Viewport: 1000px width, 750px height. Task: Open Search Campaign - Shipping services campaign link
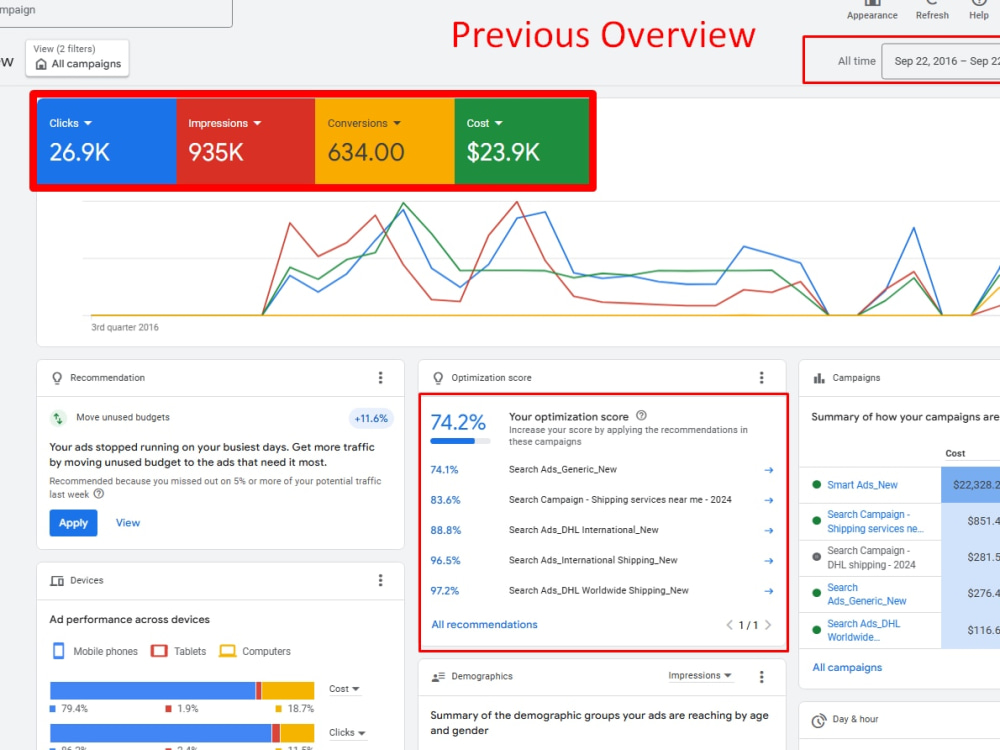875,522
